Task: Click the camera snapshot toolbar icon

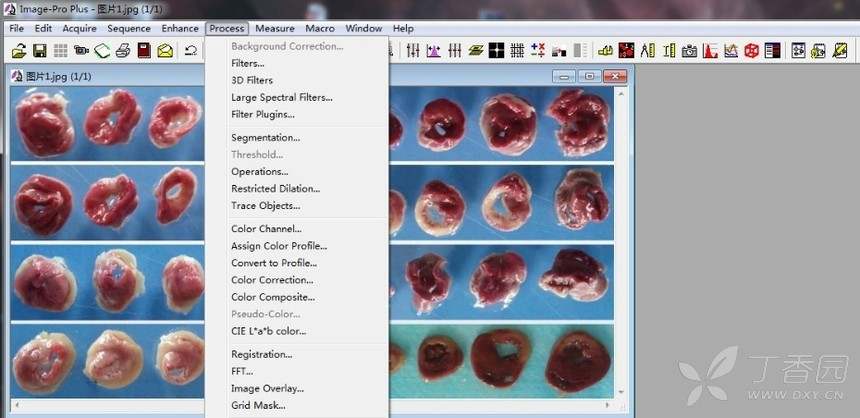Action: [x=690, y=50]
